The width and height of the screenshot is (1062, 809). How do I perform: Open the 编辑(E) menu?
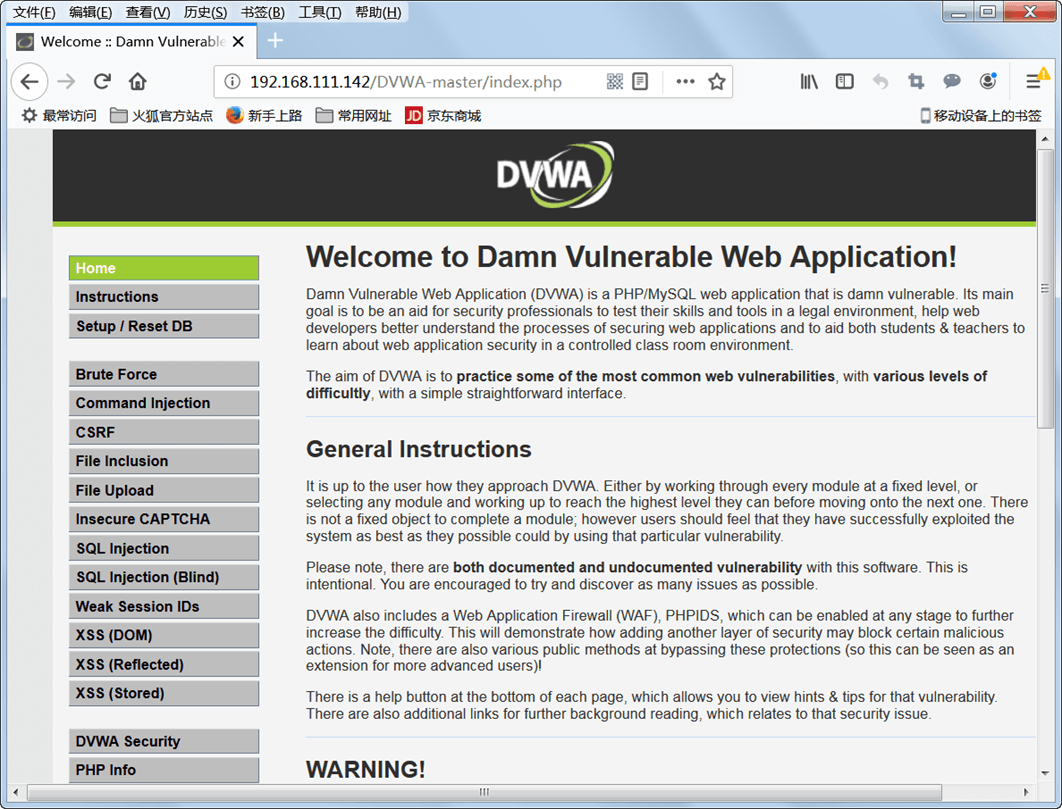tap(91, 12)
